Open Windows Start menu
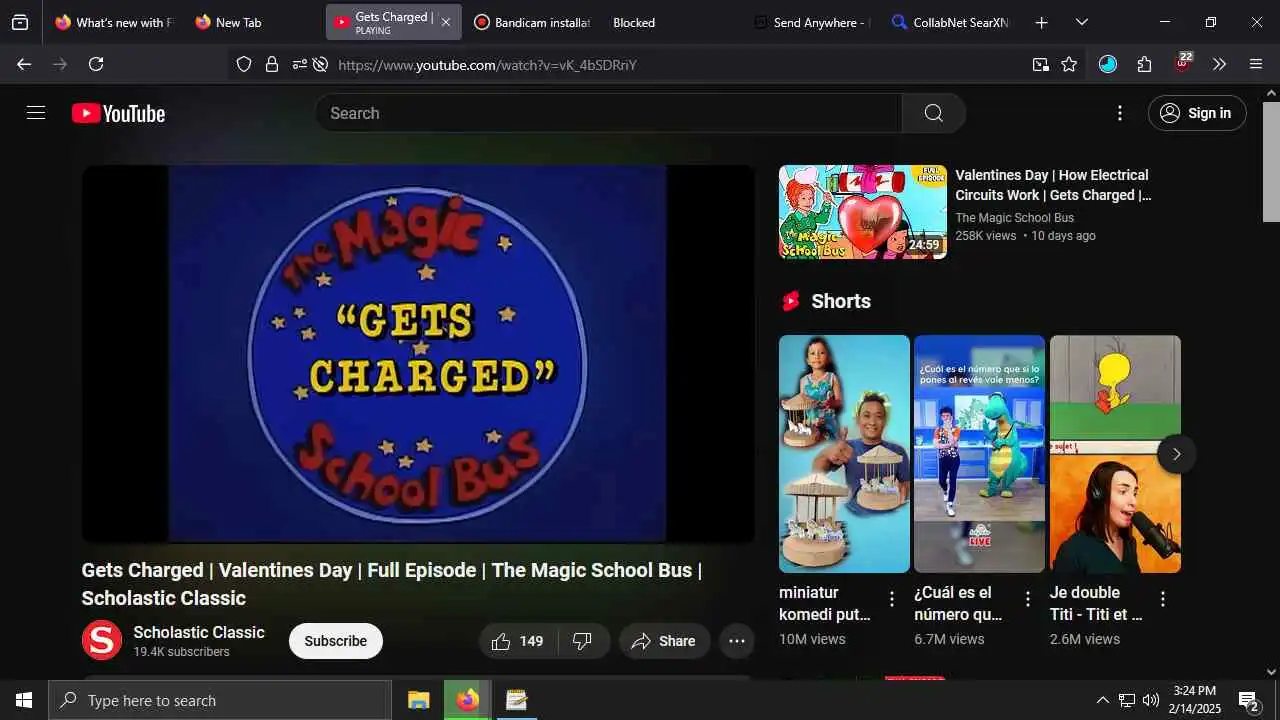 (24, 700)
